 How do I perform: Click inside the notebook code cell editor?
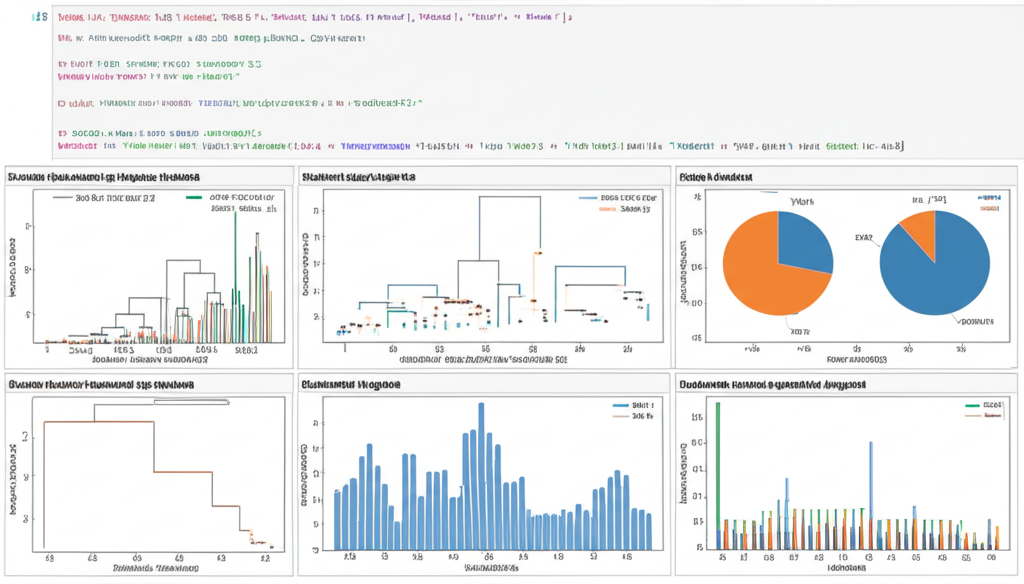point(500,80)
